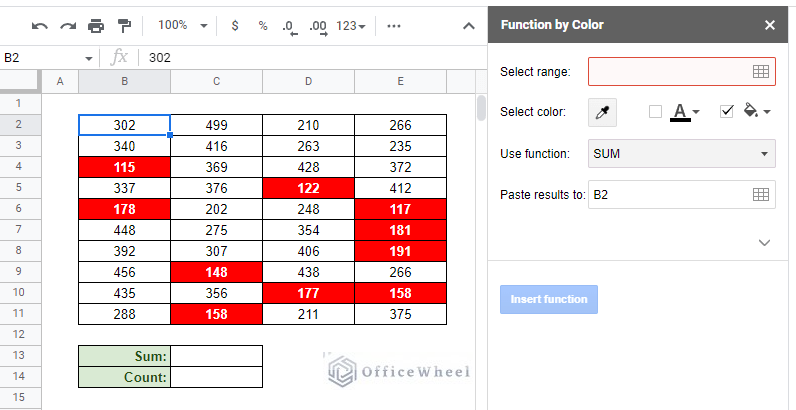Click the red cell containing 178

(x=124, y=209)
